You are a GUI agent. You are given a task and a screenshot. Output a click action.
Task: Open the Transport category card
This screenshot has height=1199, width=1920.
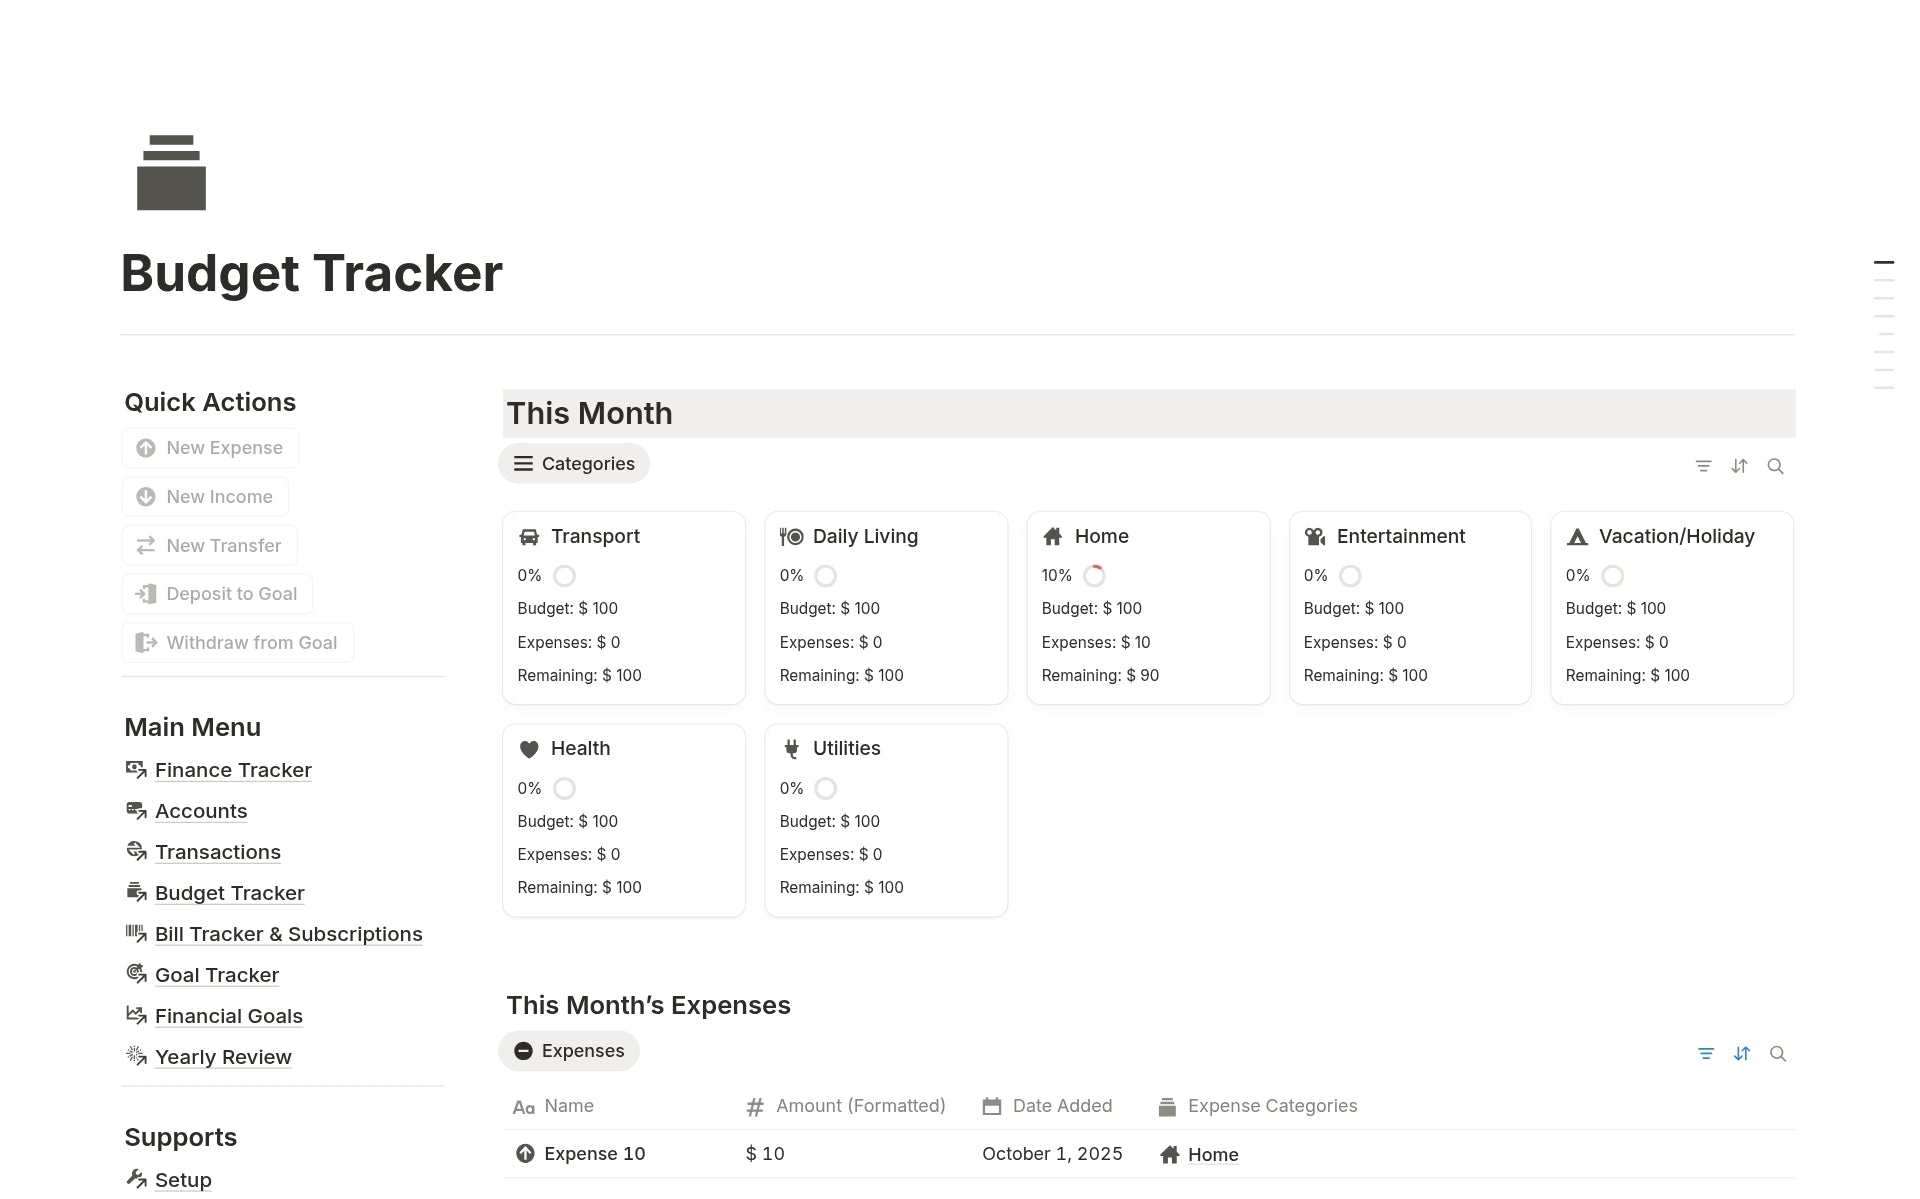[595, 537]
